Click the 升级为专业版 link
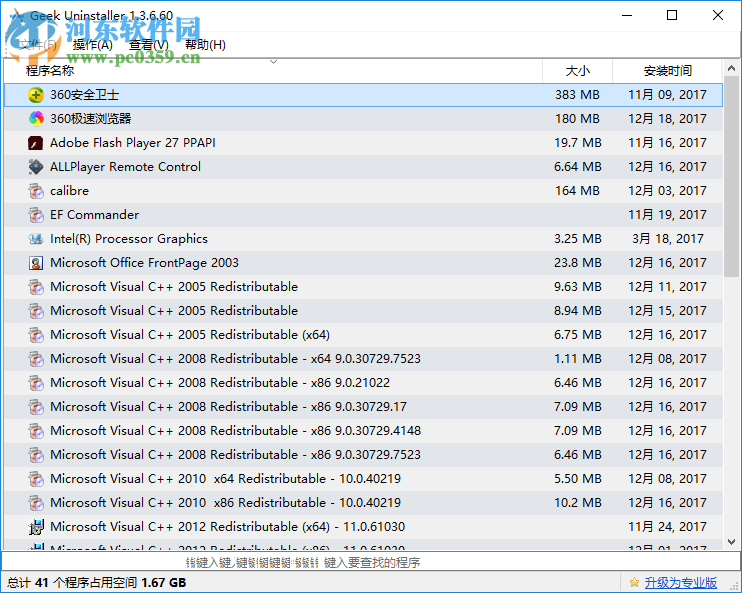 coord(680,583)
